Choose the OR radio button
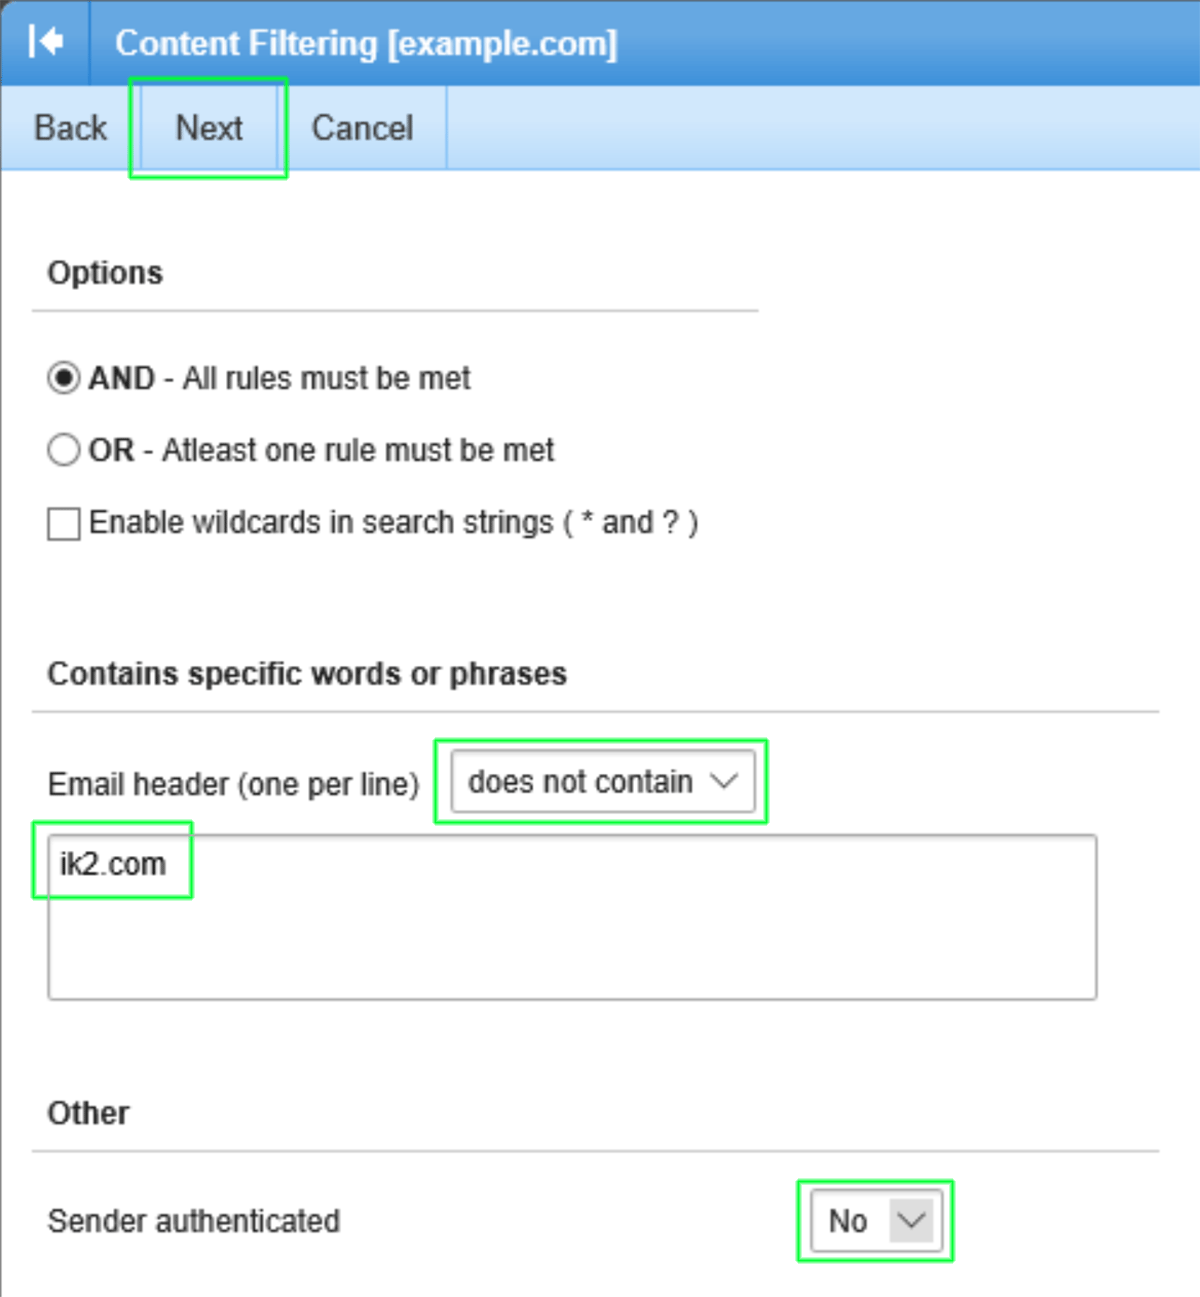This screenshot has height=1297, width=1200. pyautogui.click(x=64, y=450)
